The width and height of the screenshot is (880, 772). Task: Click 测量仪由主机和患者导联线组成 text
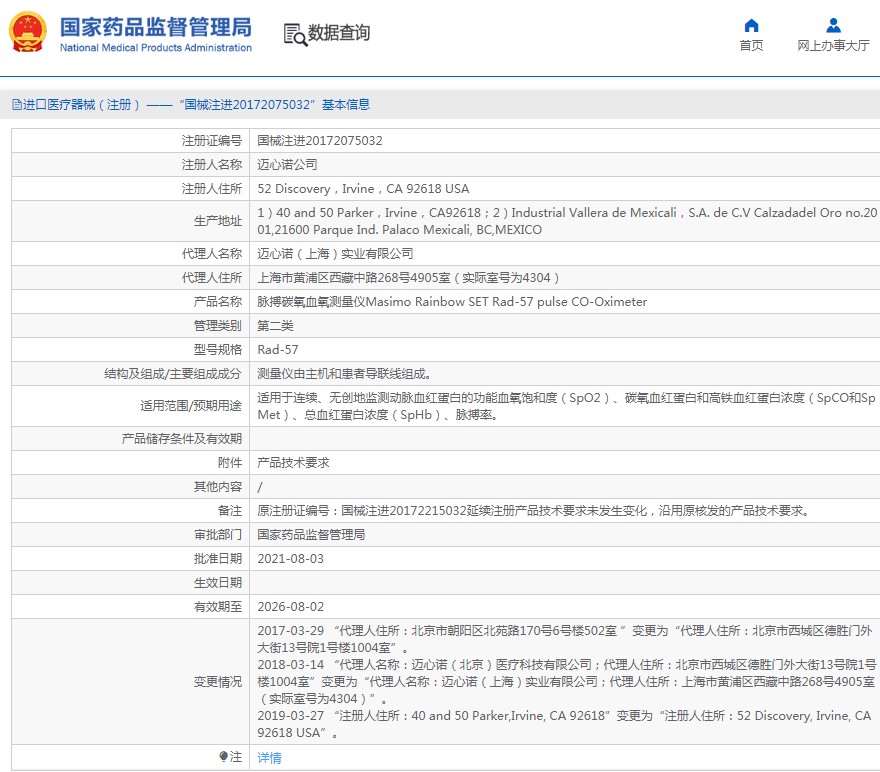[x=344, y=374]
